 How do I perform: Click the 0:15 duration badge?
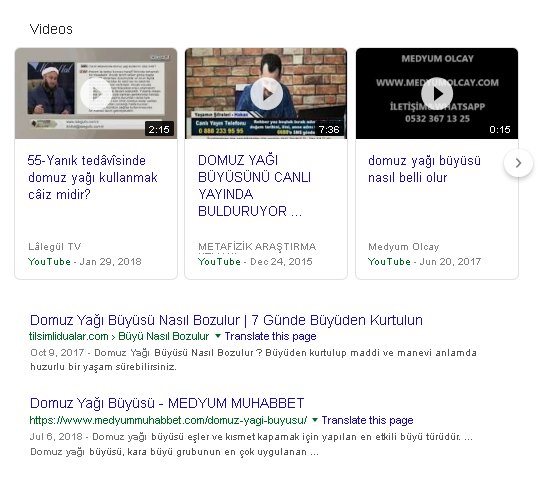tap(500, 130)
